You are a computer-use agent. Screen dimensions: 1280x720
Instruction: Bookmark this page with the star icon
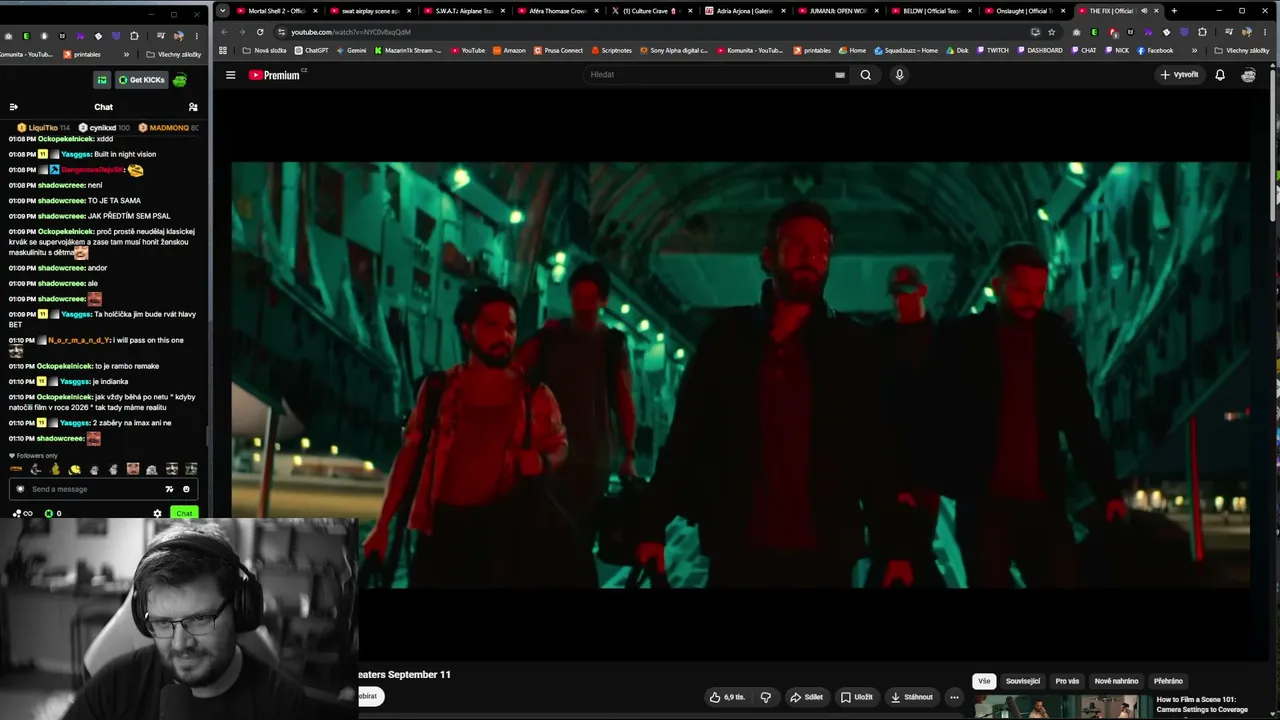(x=1051, y=32)
